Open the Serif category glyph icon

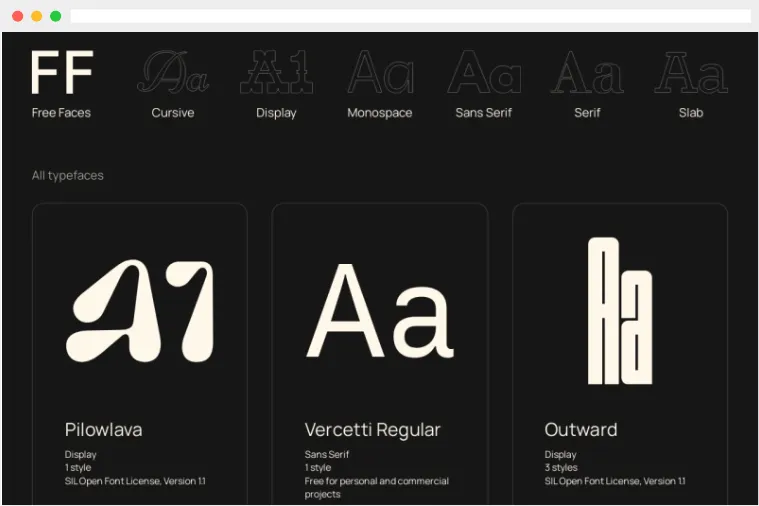pos(587,72)
